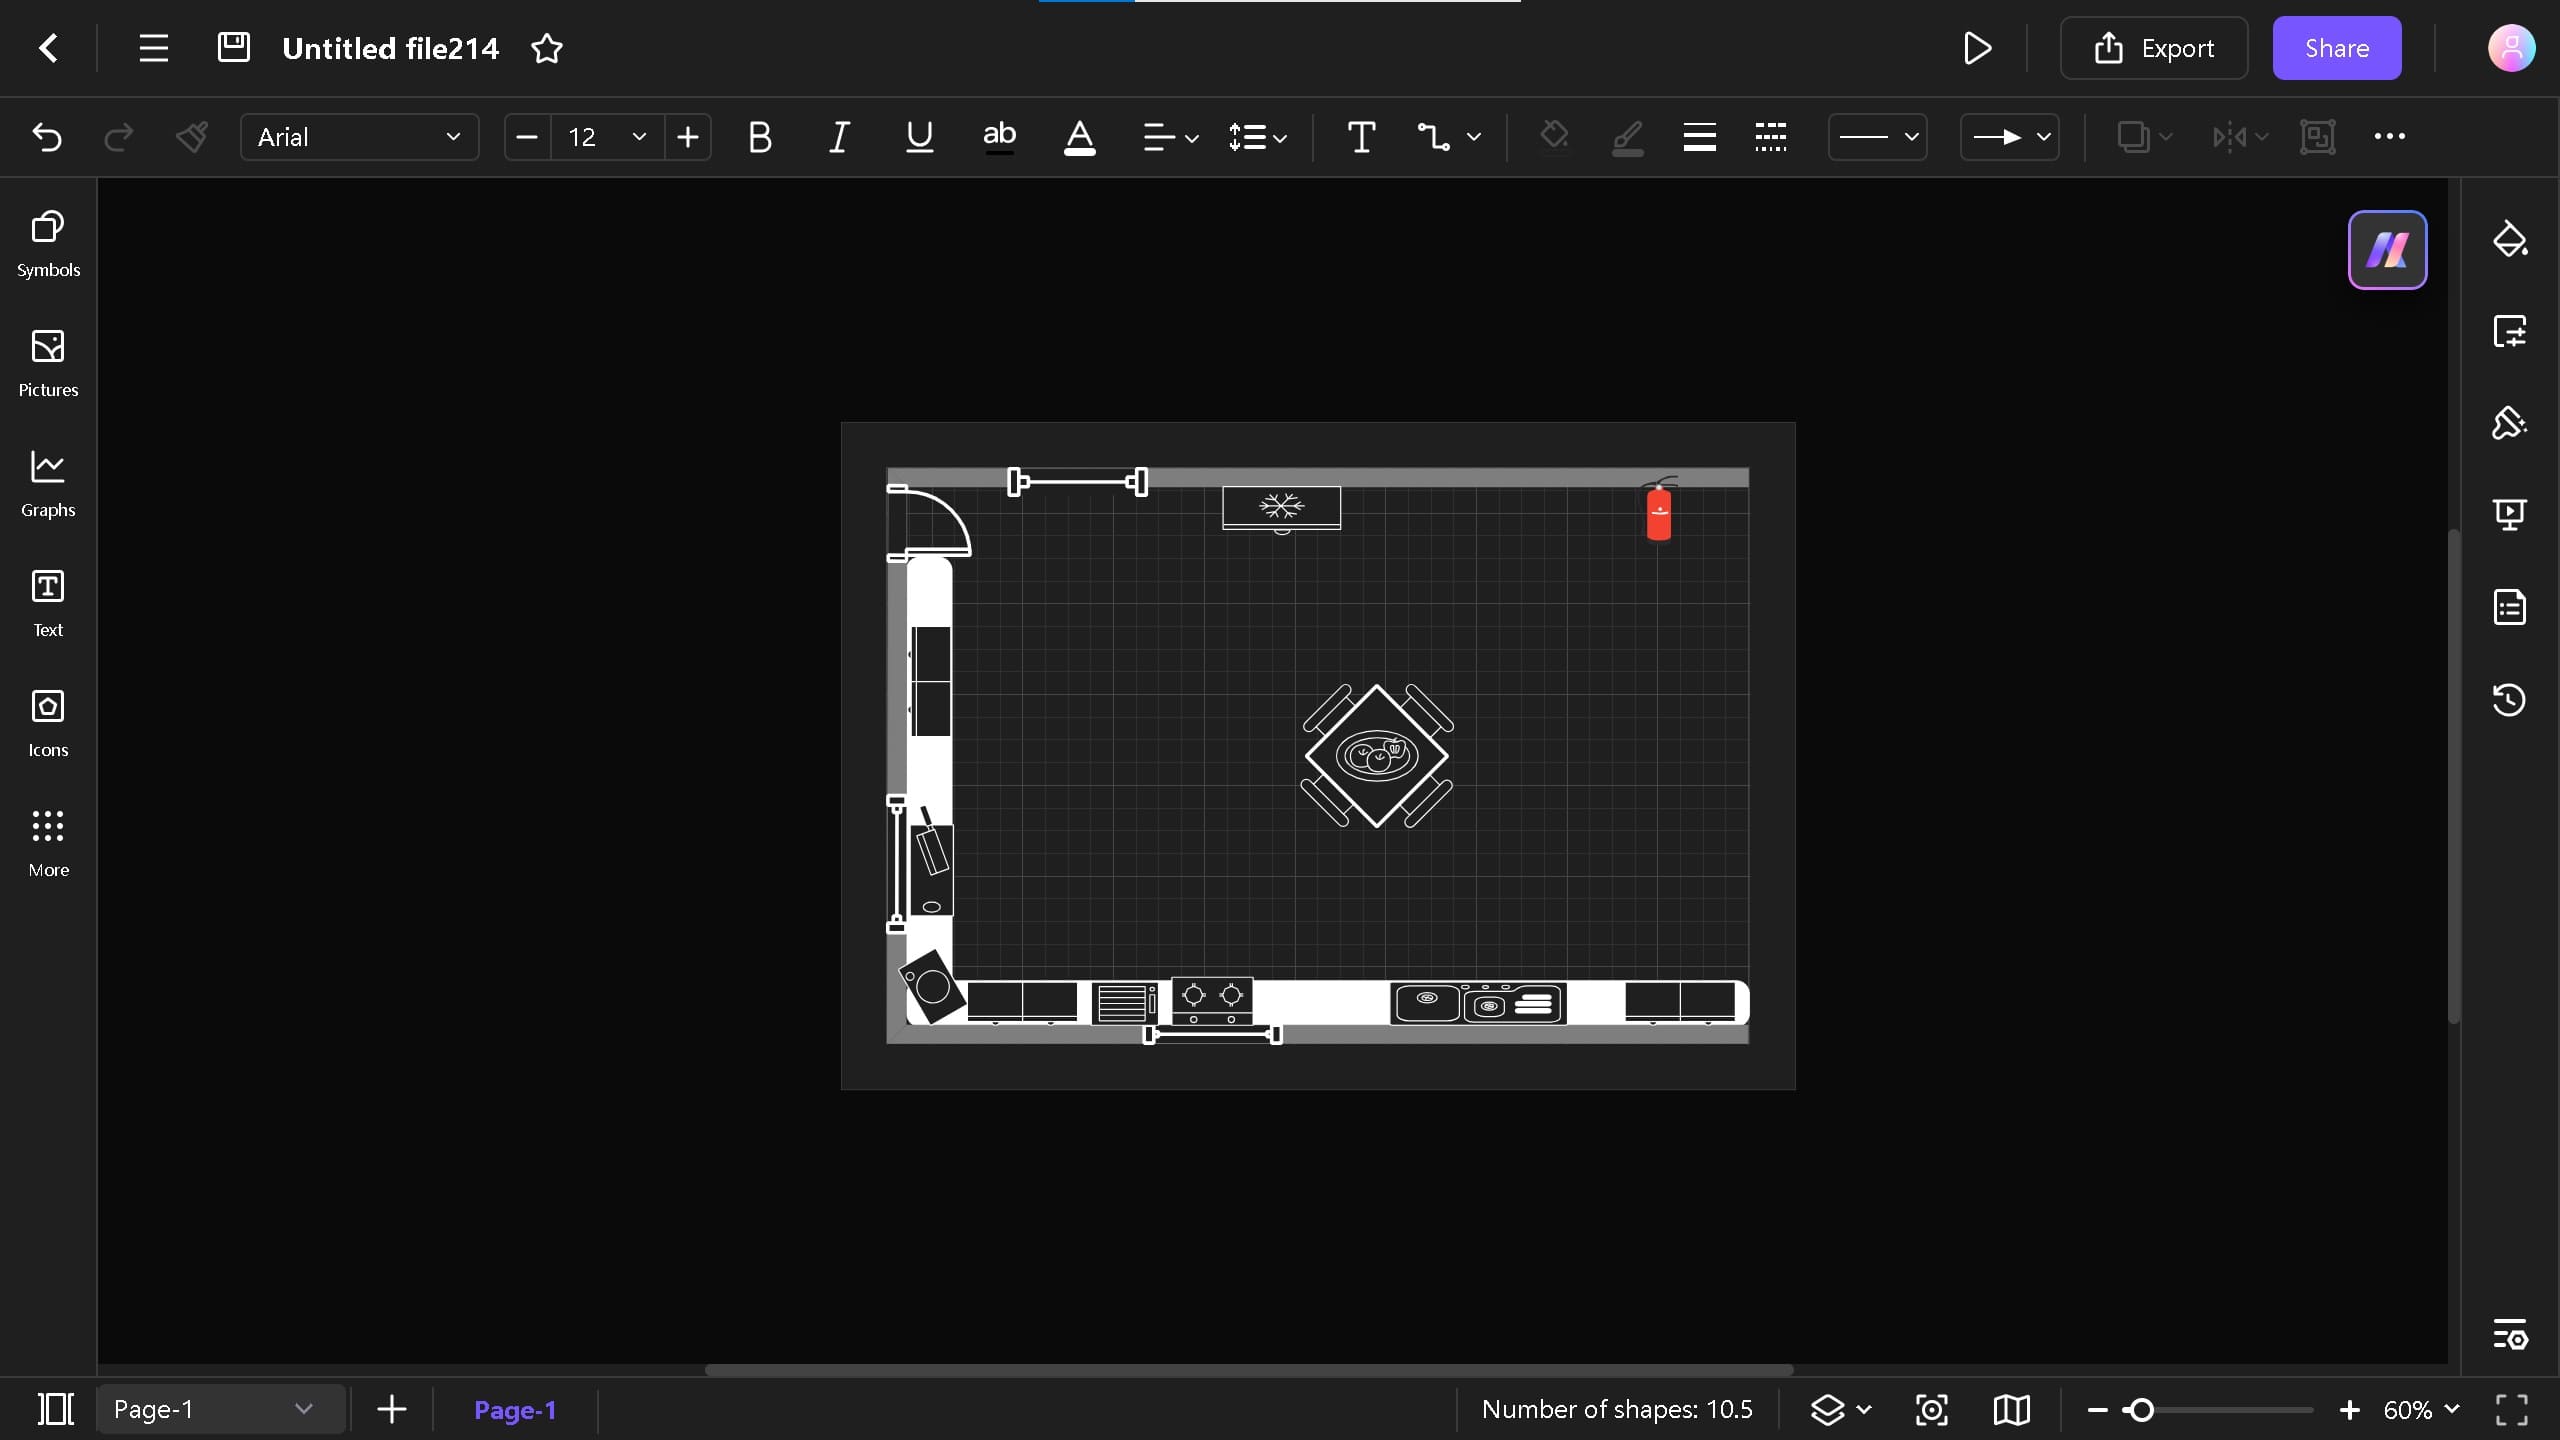The width and height of the screenshot is (2560, 1440).
Task: Toggle italic formatting
Action: click(x=839, y=137)
